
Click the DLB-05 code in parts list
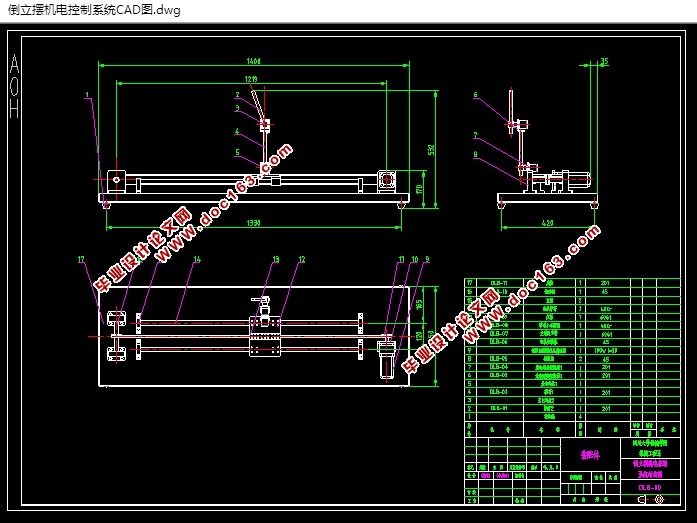coord(499,359)
